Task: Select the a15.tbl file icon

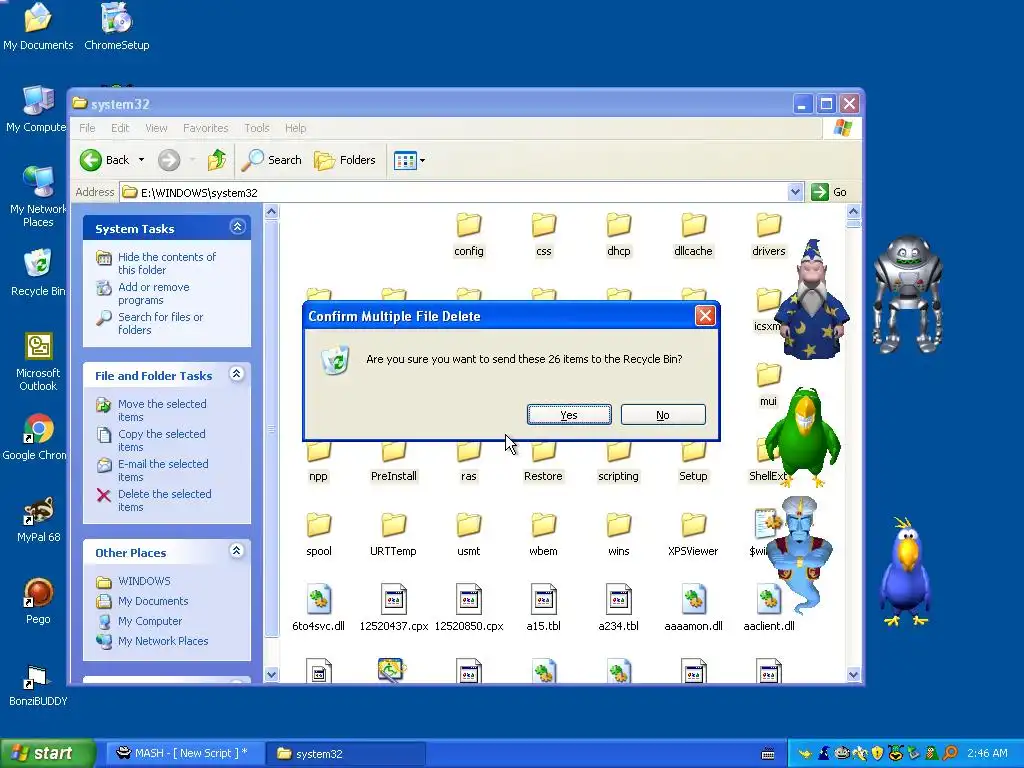Action: [543, 599]
